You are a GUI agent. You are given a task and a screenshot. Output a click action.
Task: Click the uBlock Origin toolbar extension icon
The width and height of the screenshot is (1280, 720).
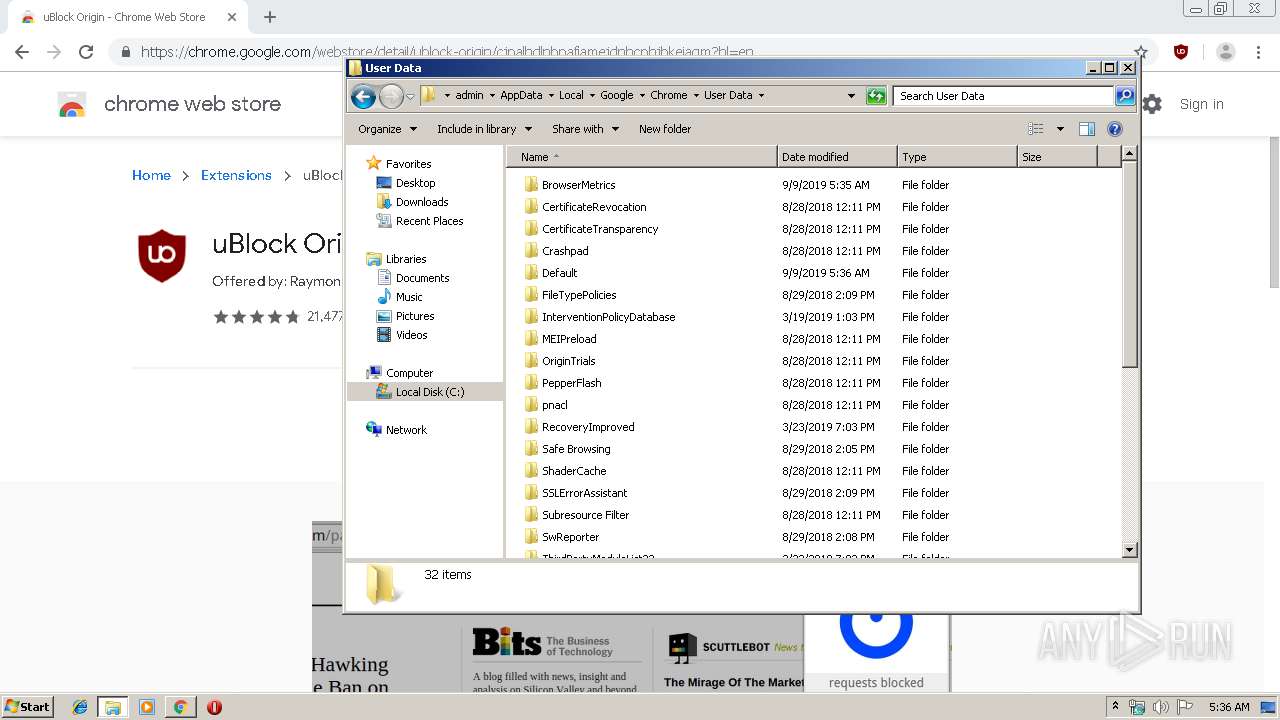1181,52
